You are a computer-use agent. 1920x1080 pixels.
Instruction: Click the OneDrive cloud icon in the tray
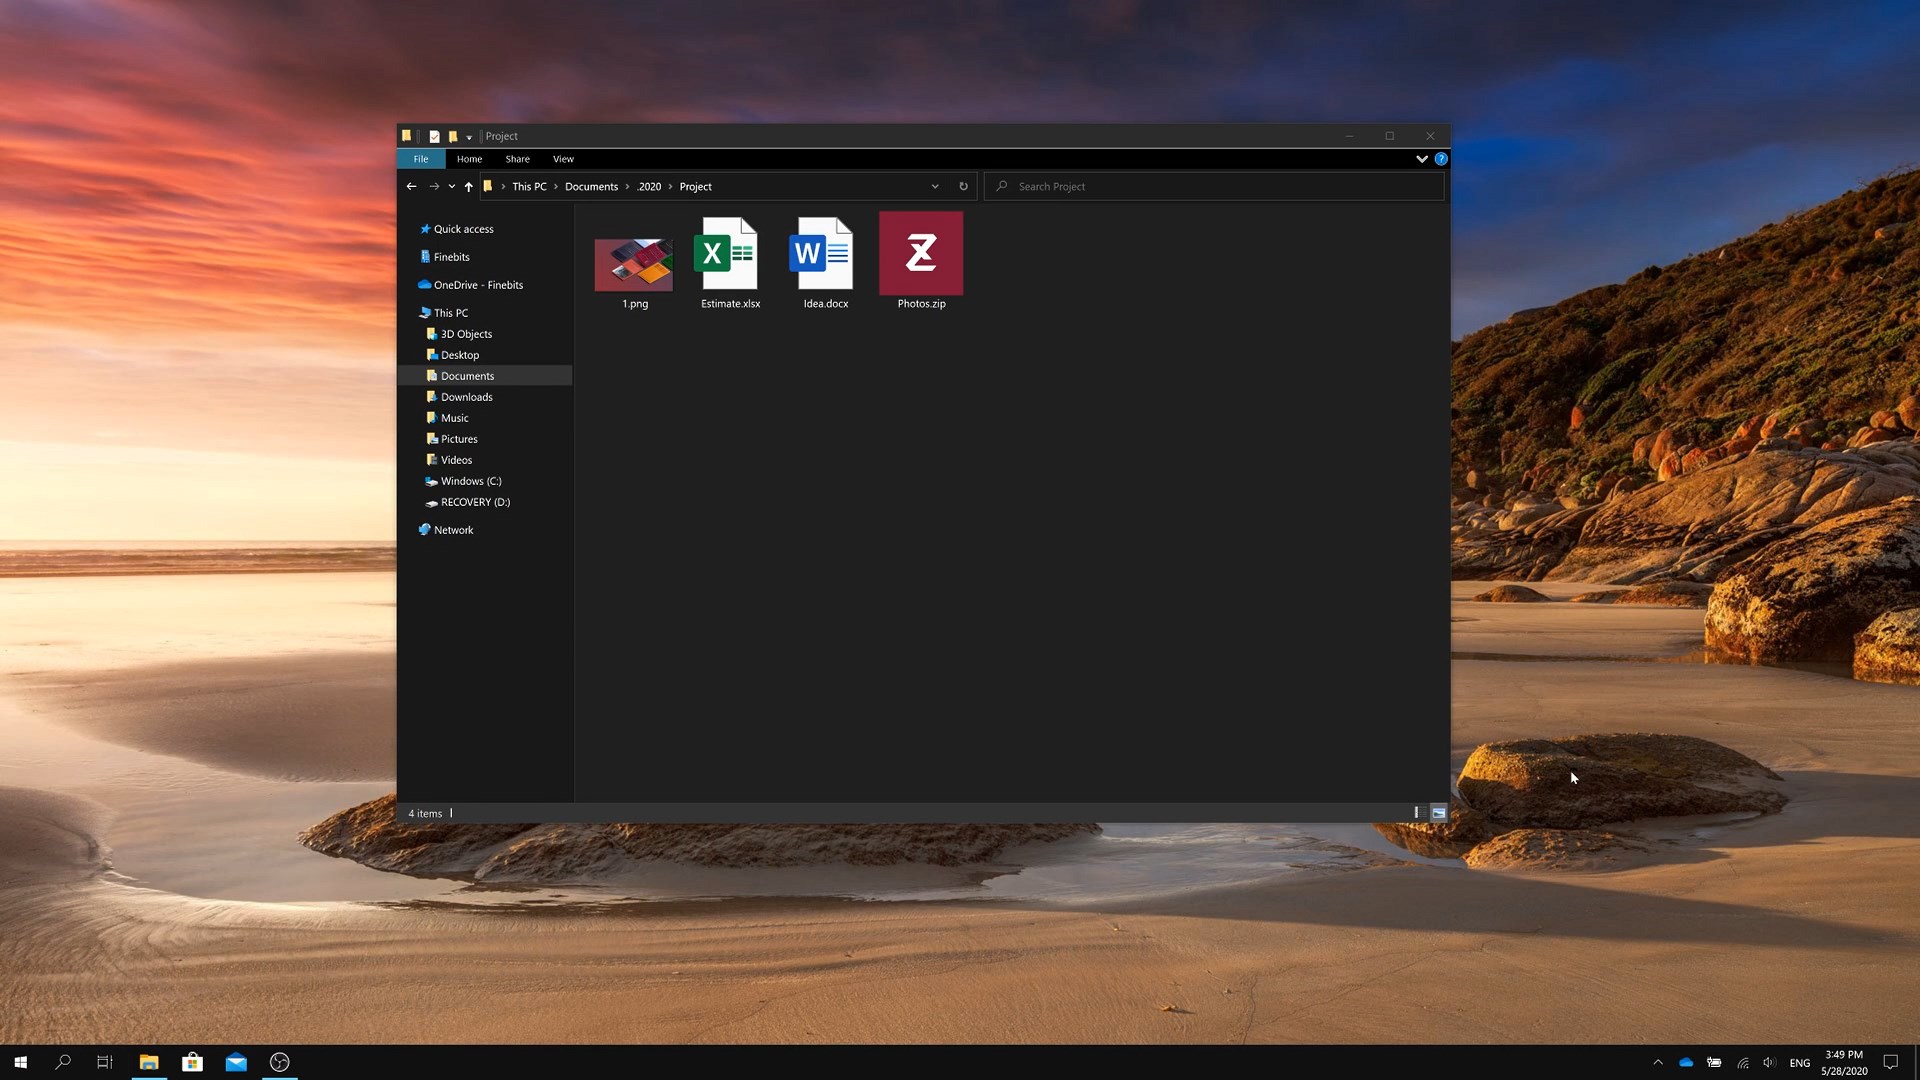pyautogui.click(x=1686, y=1062)
